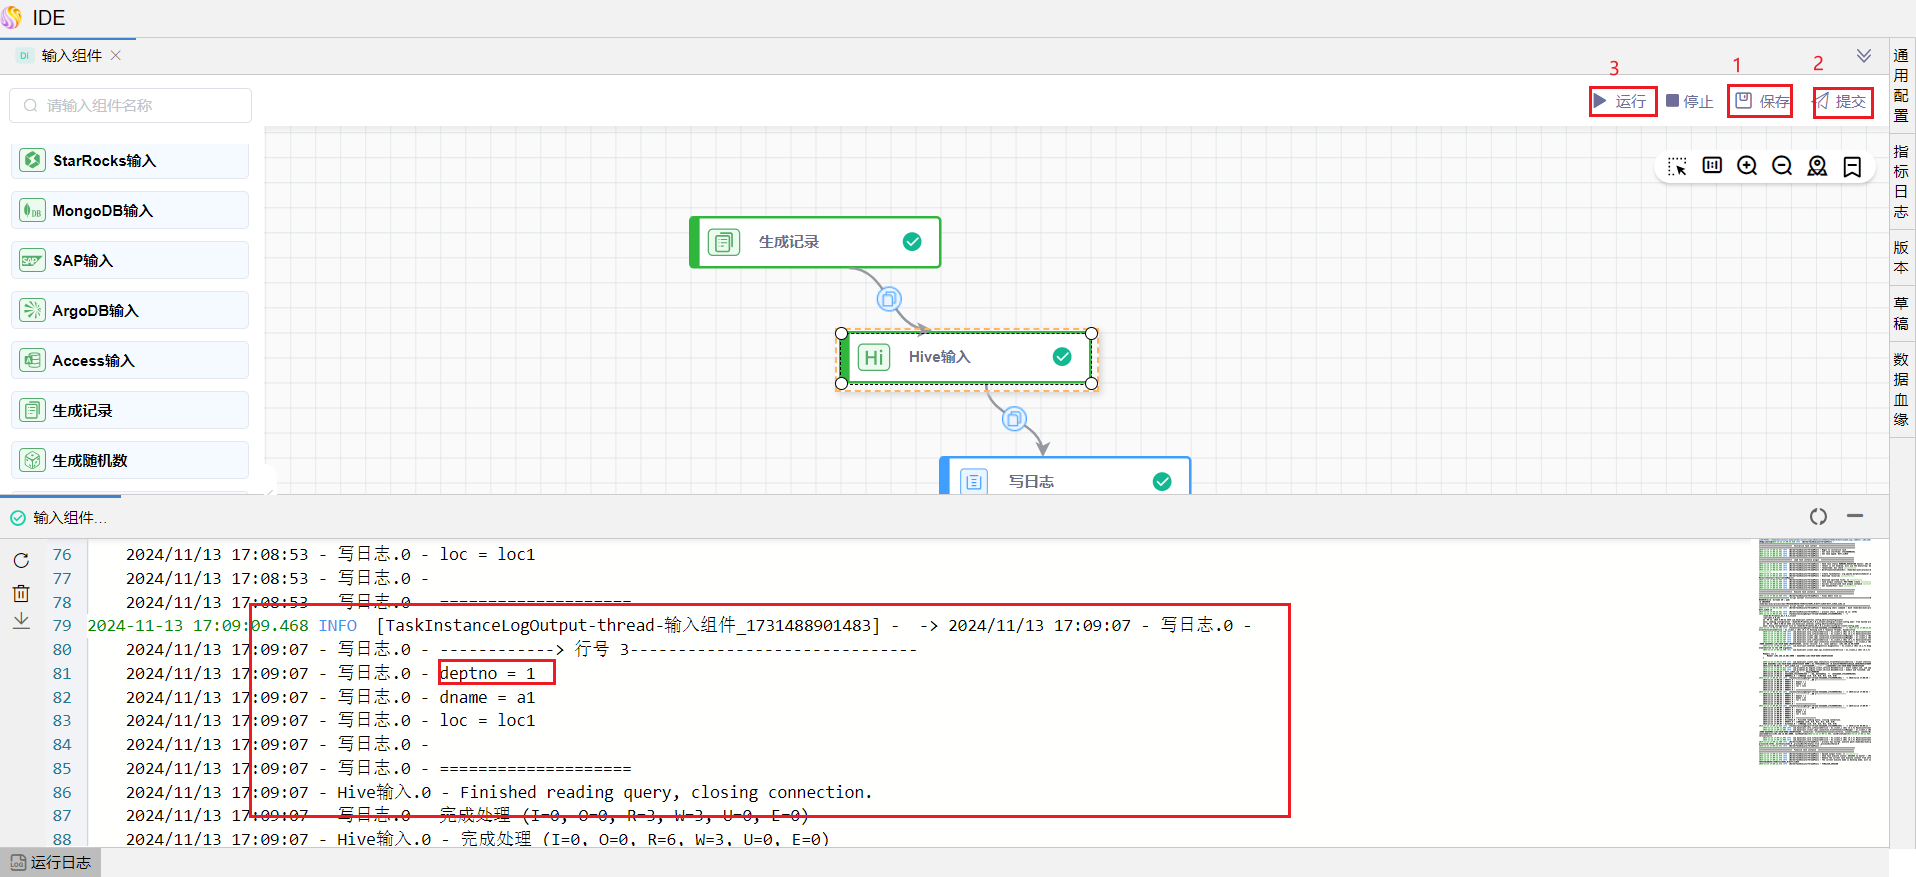Open the 通用配置 side panel
1916x877 pixels.
point(1901,85)
